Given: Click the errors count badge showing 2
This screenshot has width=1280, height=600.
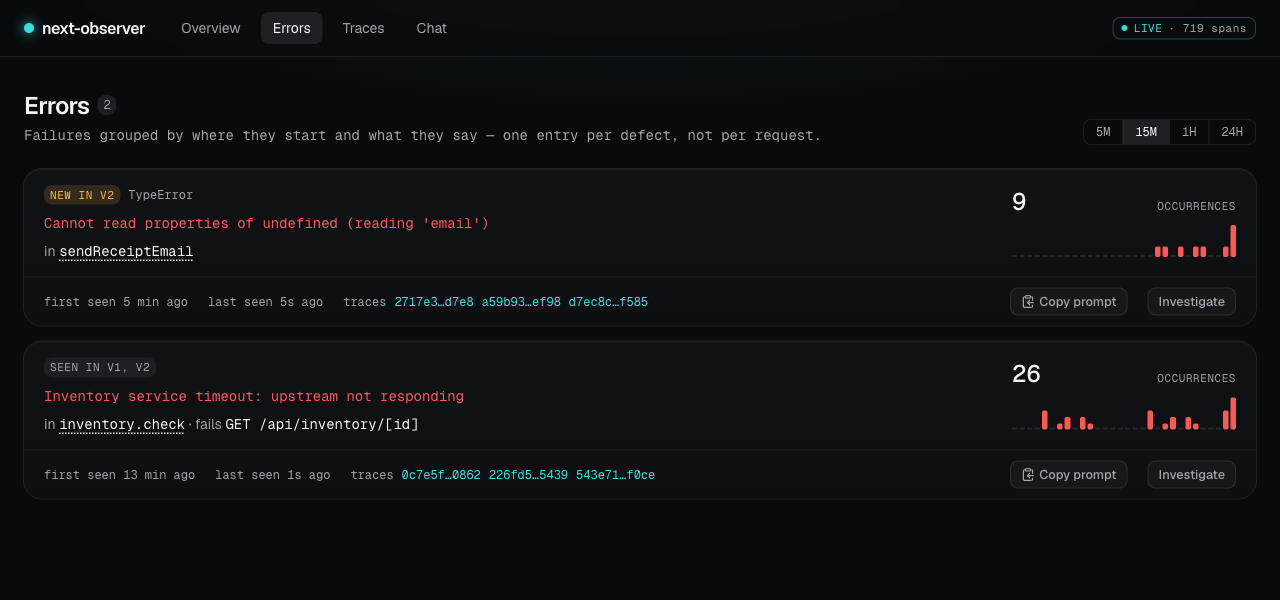Looking at the screenshot, I should click(107, 105).
